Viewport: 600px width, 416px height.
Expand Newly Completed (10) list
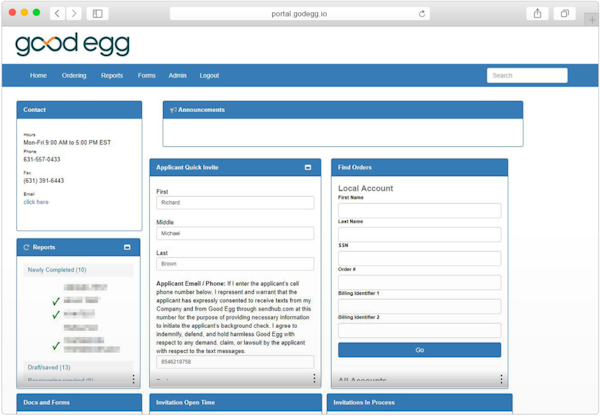[x=57, y=270]
